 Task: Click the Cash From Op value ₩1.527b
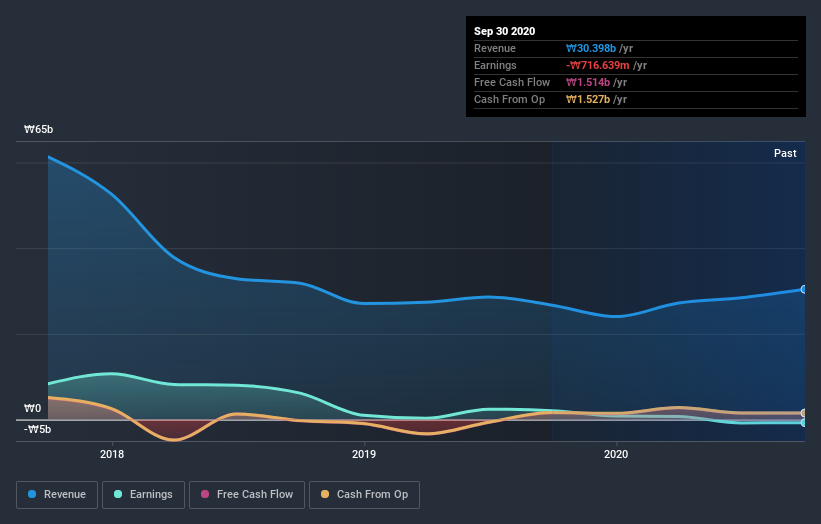pyautogui.click(x=587, y=99)
